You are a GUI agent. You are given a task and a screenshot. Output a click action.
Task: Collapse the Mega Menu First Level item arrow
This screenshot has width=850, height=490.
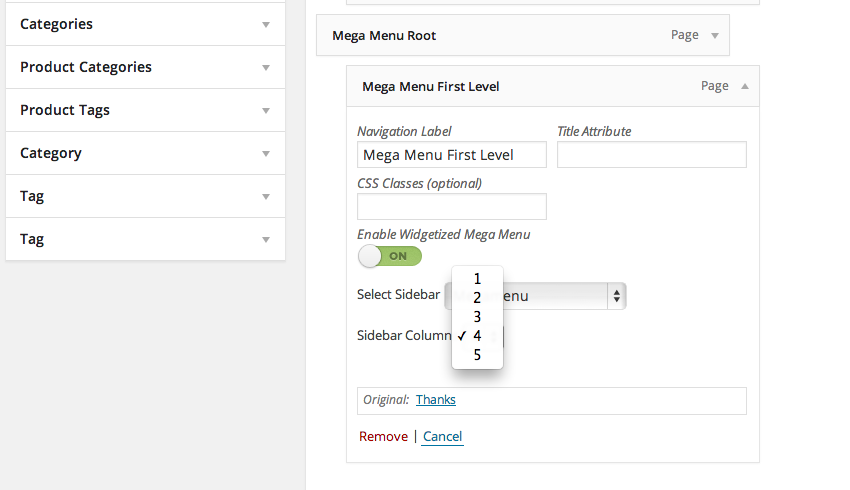click(745, 86)
